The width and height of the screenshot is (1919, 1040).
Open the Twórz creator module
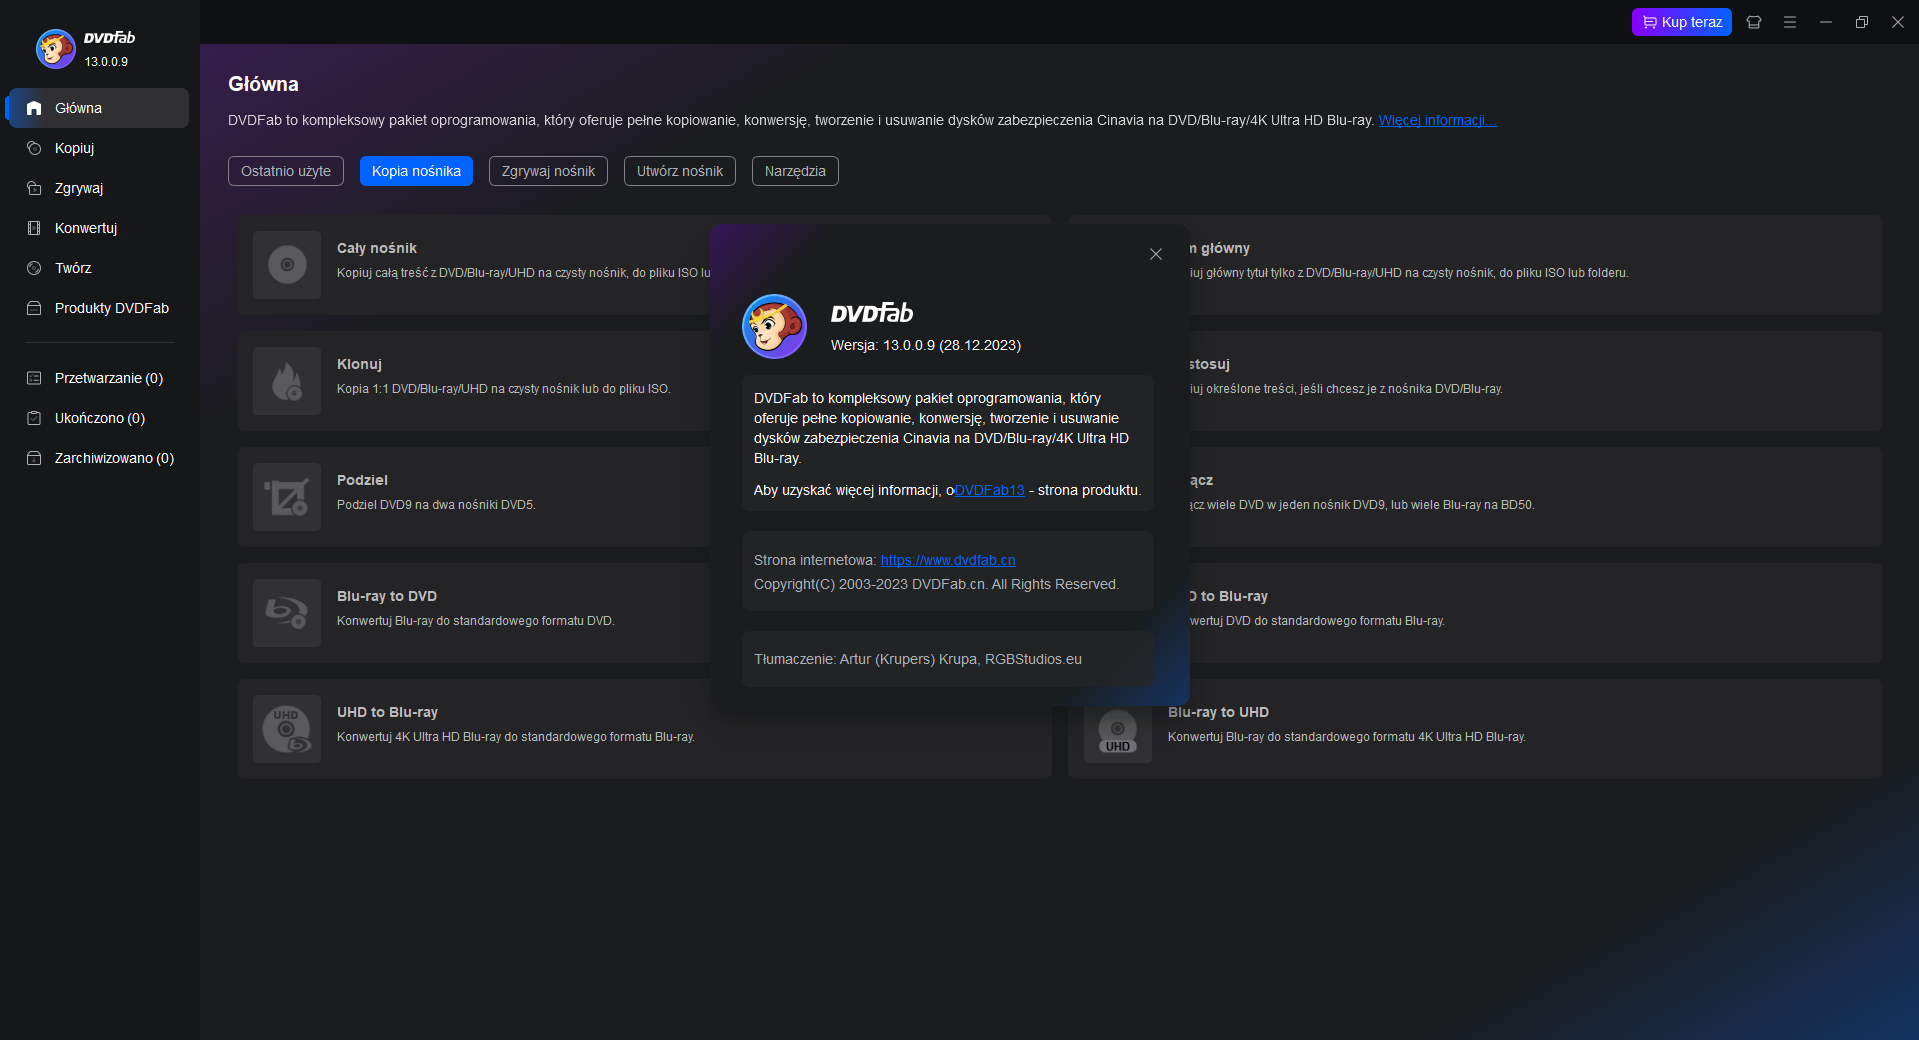click(x=98, y=268)
